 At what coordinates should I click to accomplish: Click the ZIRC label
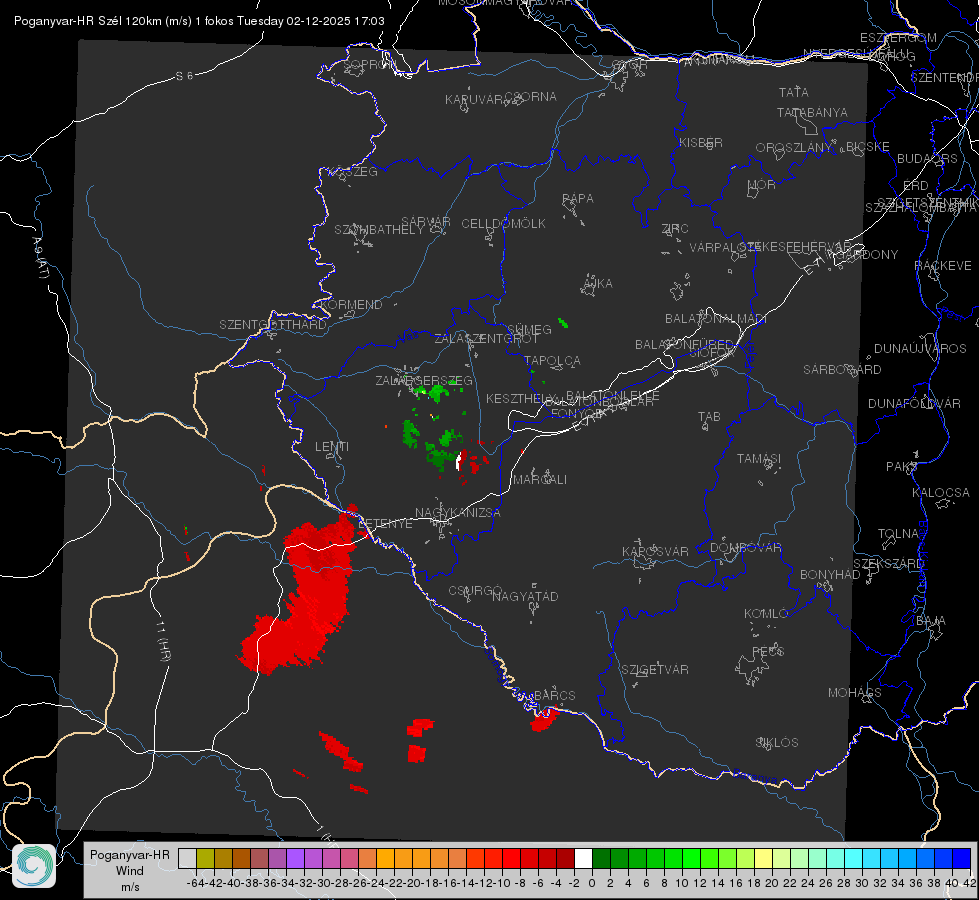(675, 229)
